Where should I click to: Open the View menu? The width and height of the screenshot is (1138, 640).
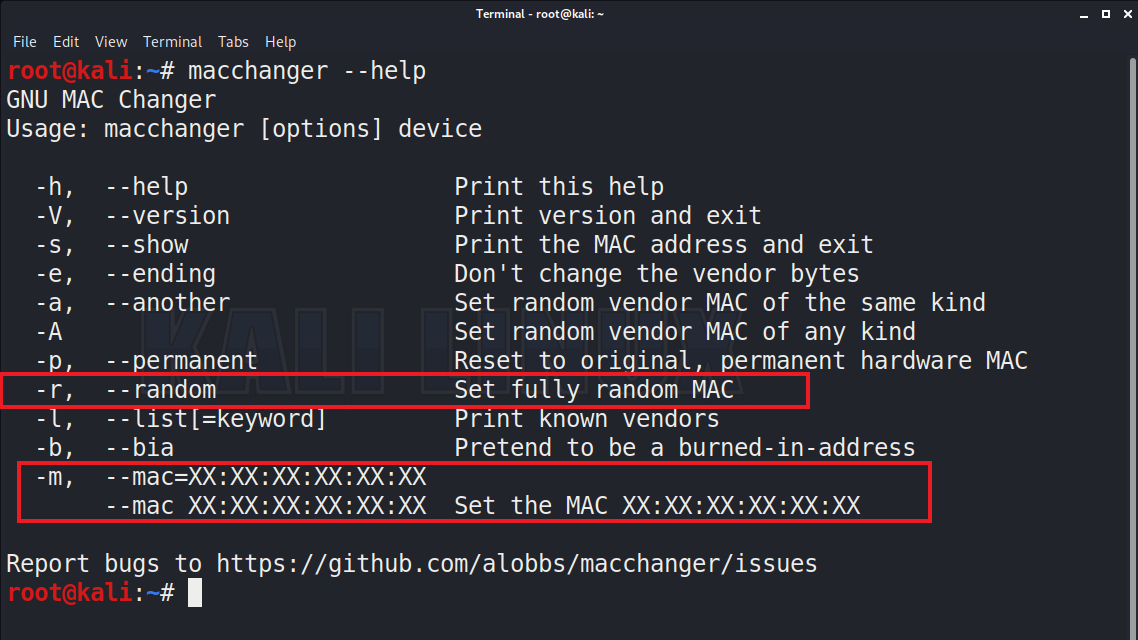[111, 42]
